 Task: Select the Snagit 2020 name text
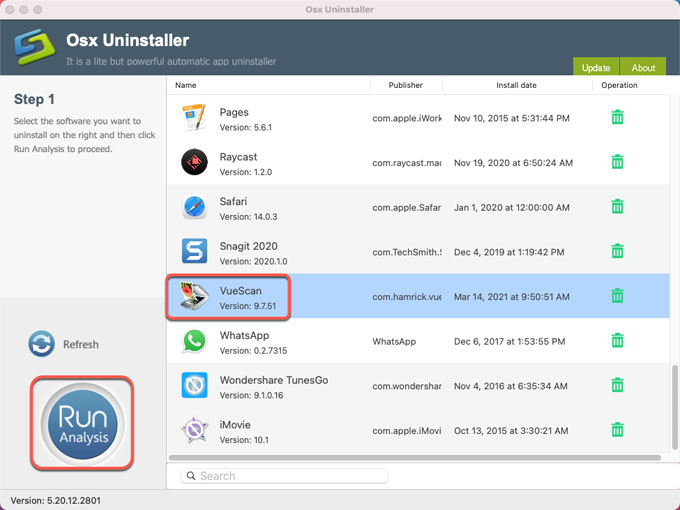pos(248,246)
